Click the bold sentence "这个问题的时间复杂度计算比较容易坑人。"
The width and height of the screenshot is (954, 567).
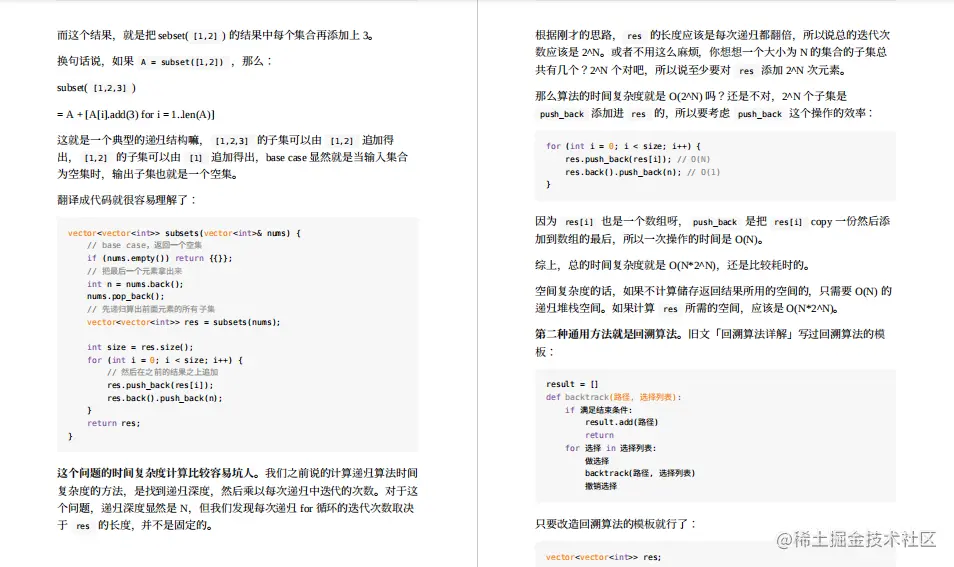[159, 473]
